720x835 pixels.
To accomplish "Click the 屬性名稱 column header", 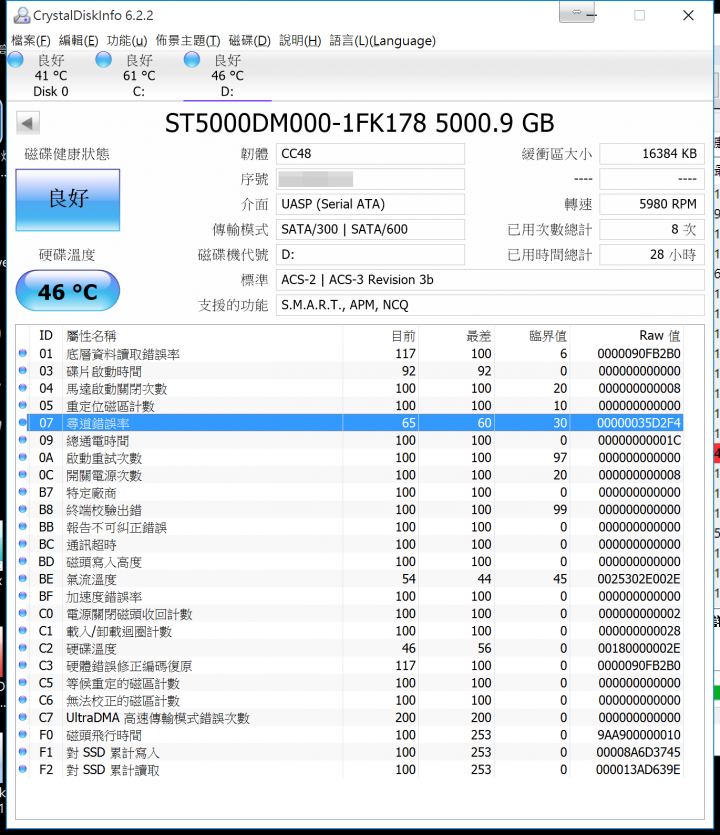I will point(91,336).
